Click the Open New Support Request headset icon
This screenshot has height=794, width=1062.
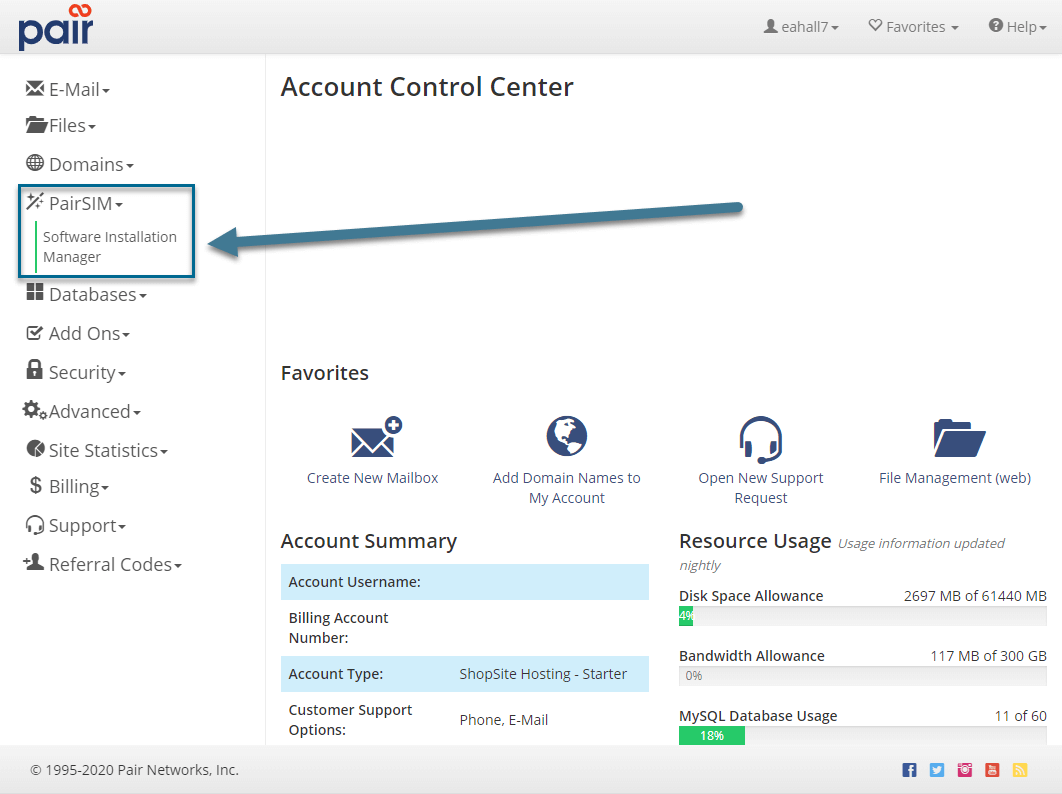[x=760, y=438]
